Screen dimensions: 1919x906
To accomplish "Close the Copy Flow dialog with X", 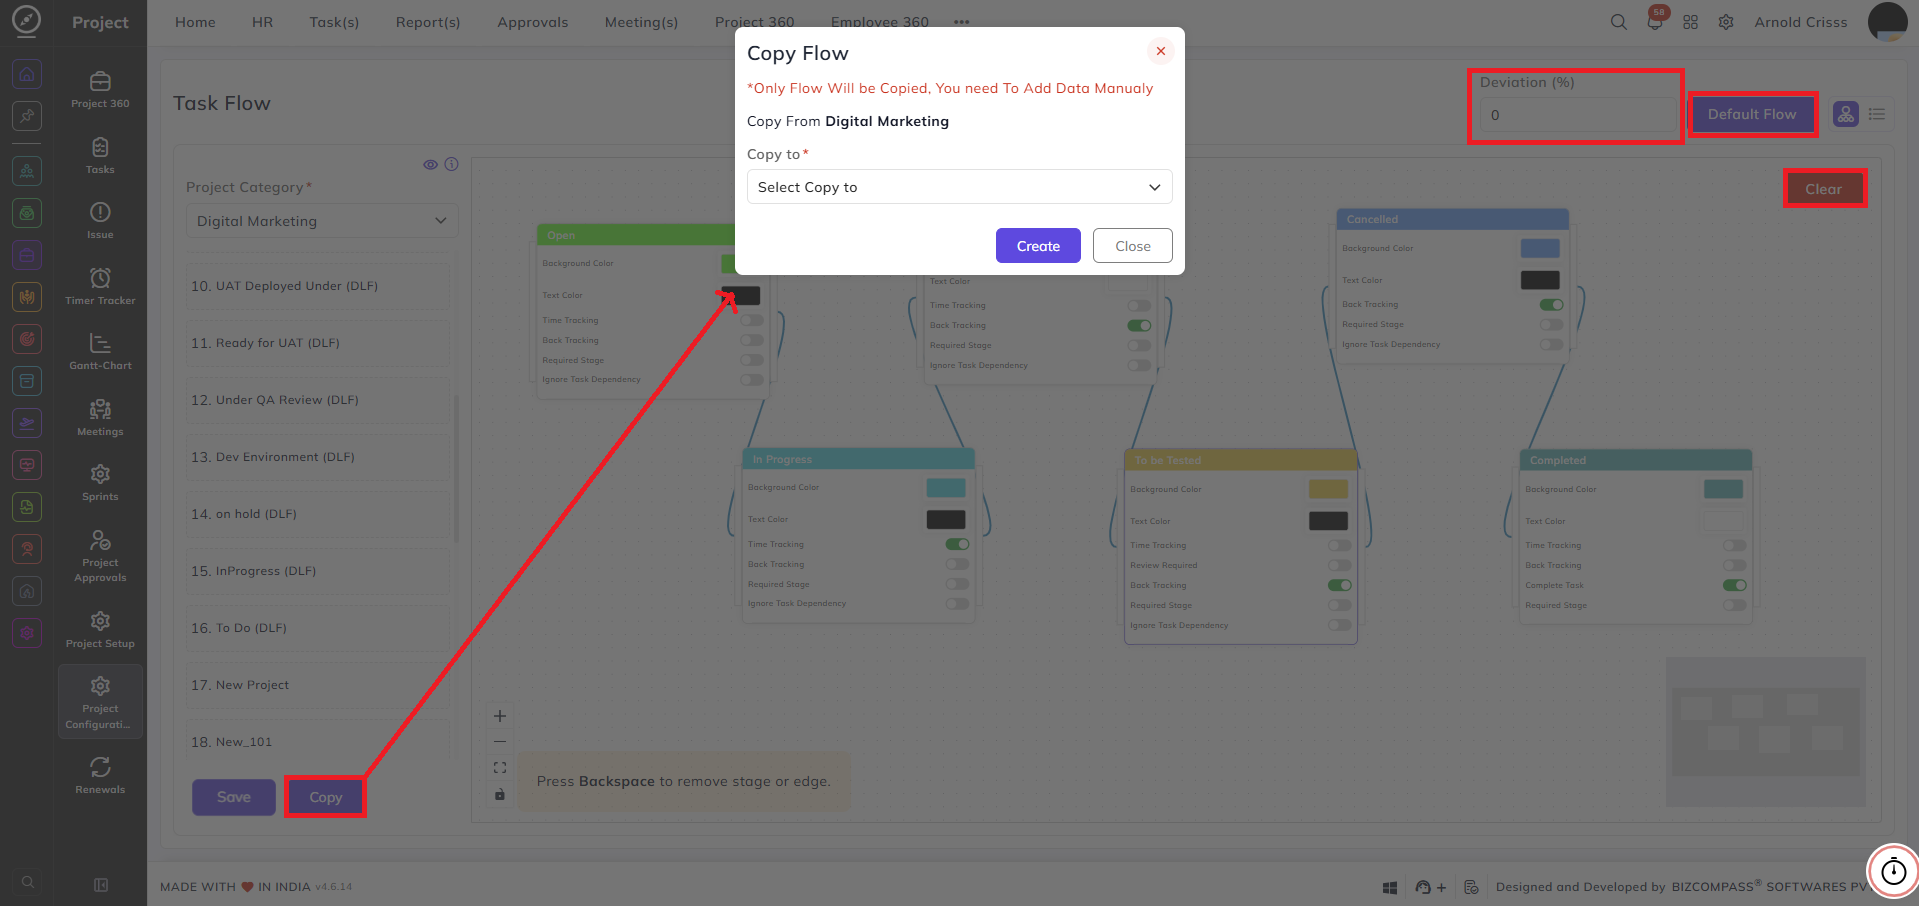I will click(1161, 51).
